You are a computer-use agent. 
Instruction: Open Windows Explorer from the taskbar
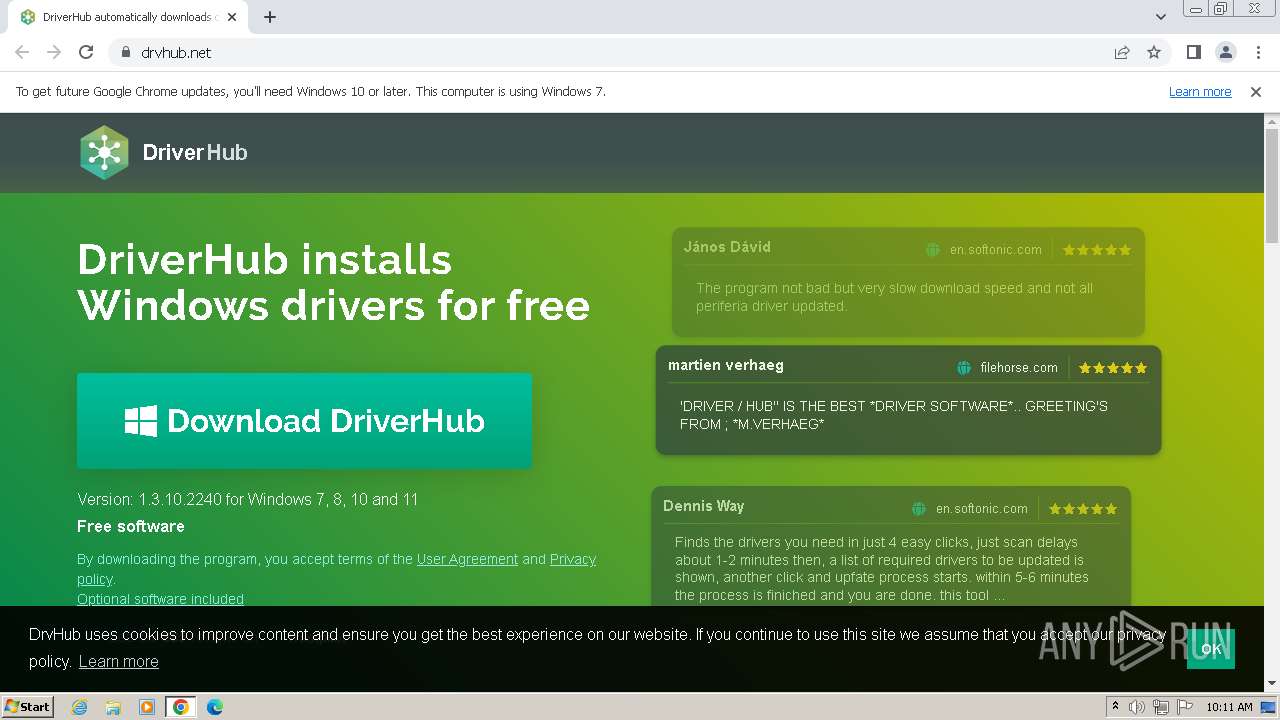113,707
